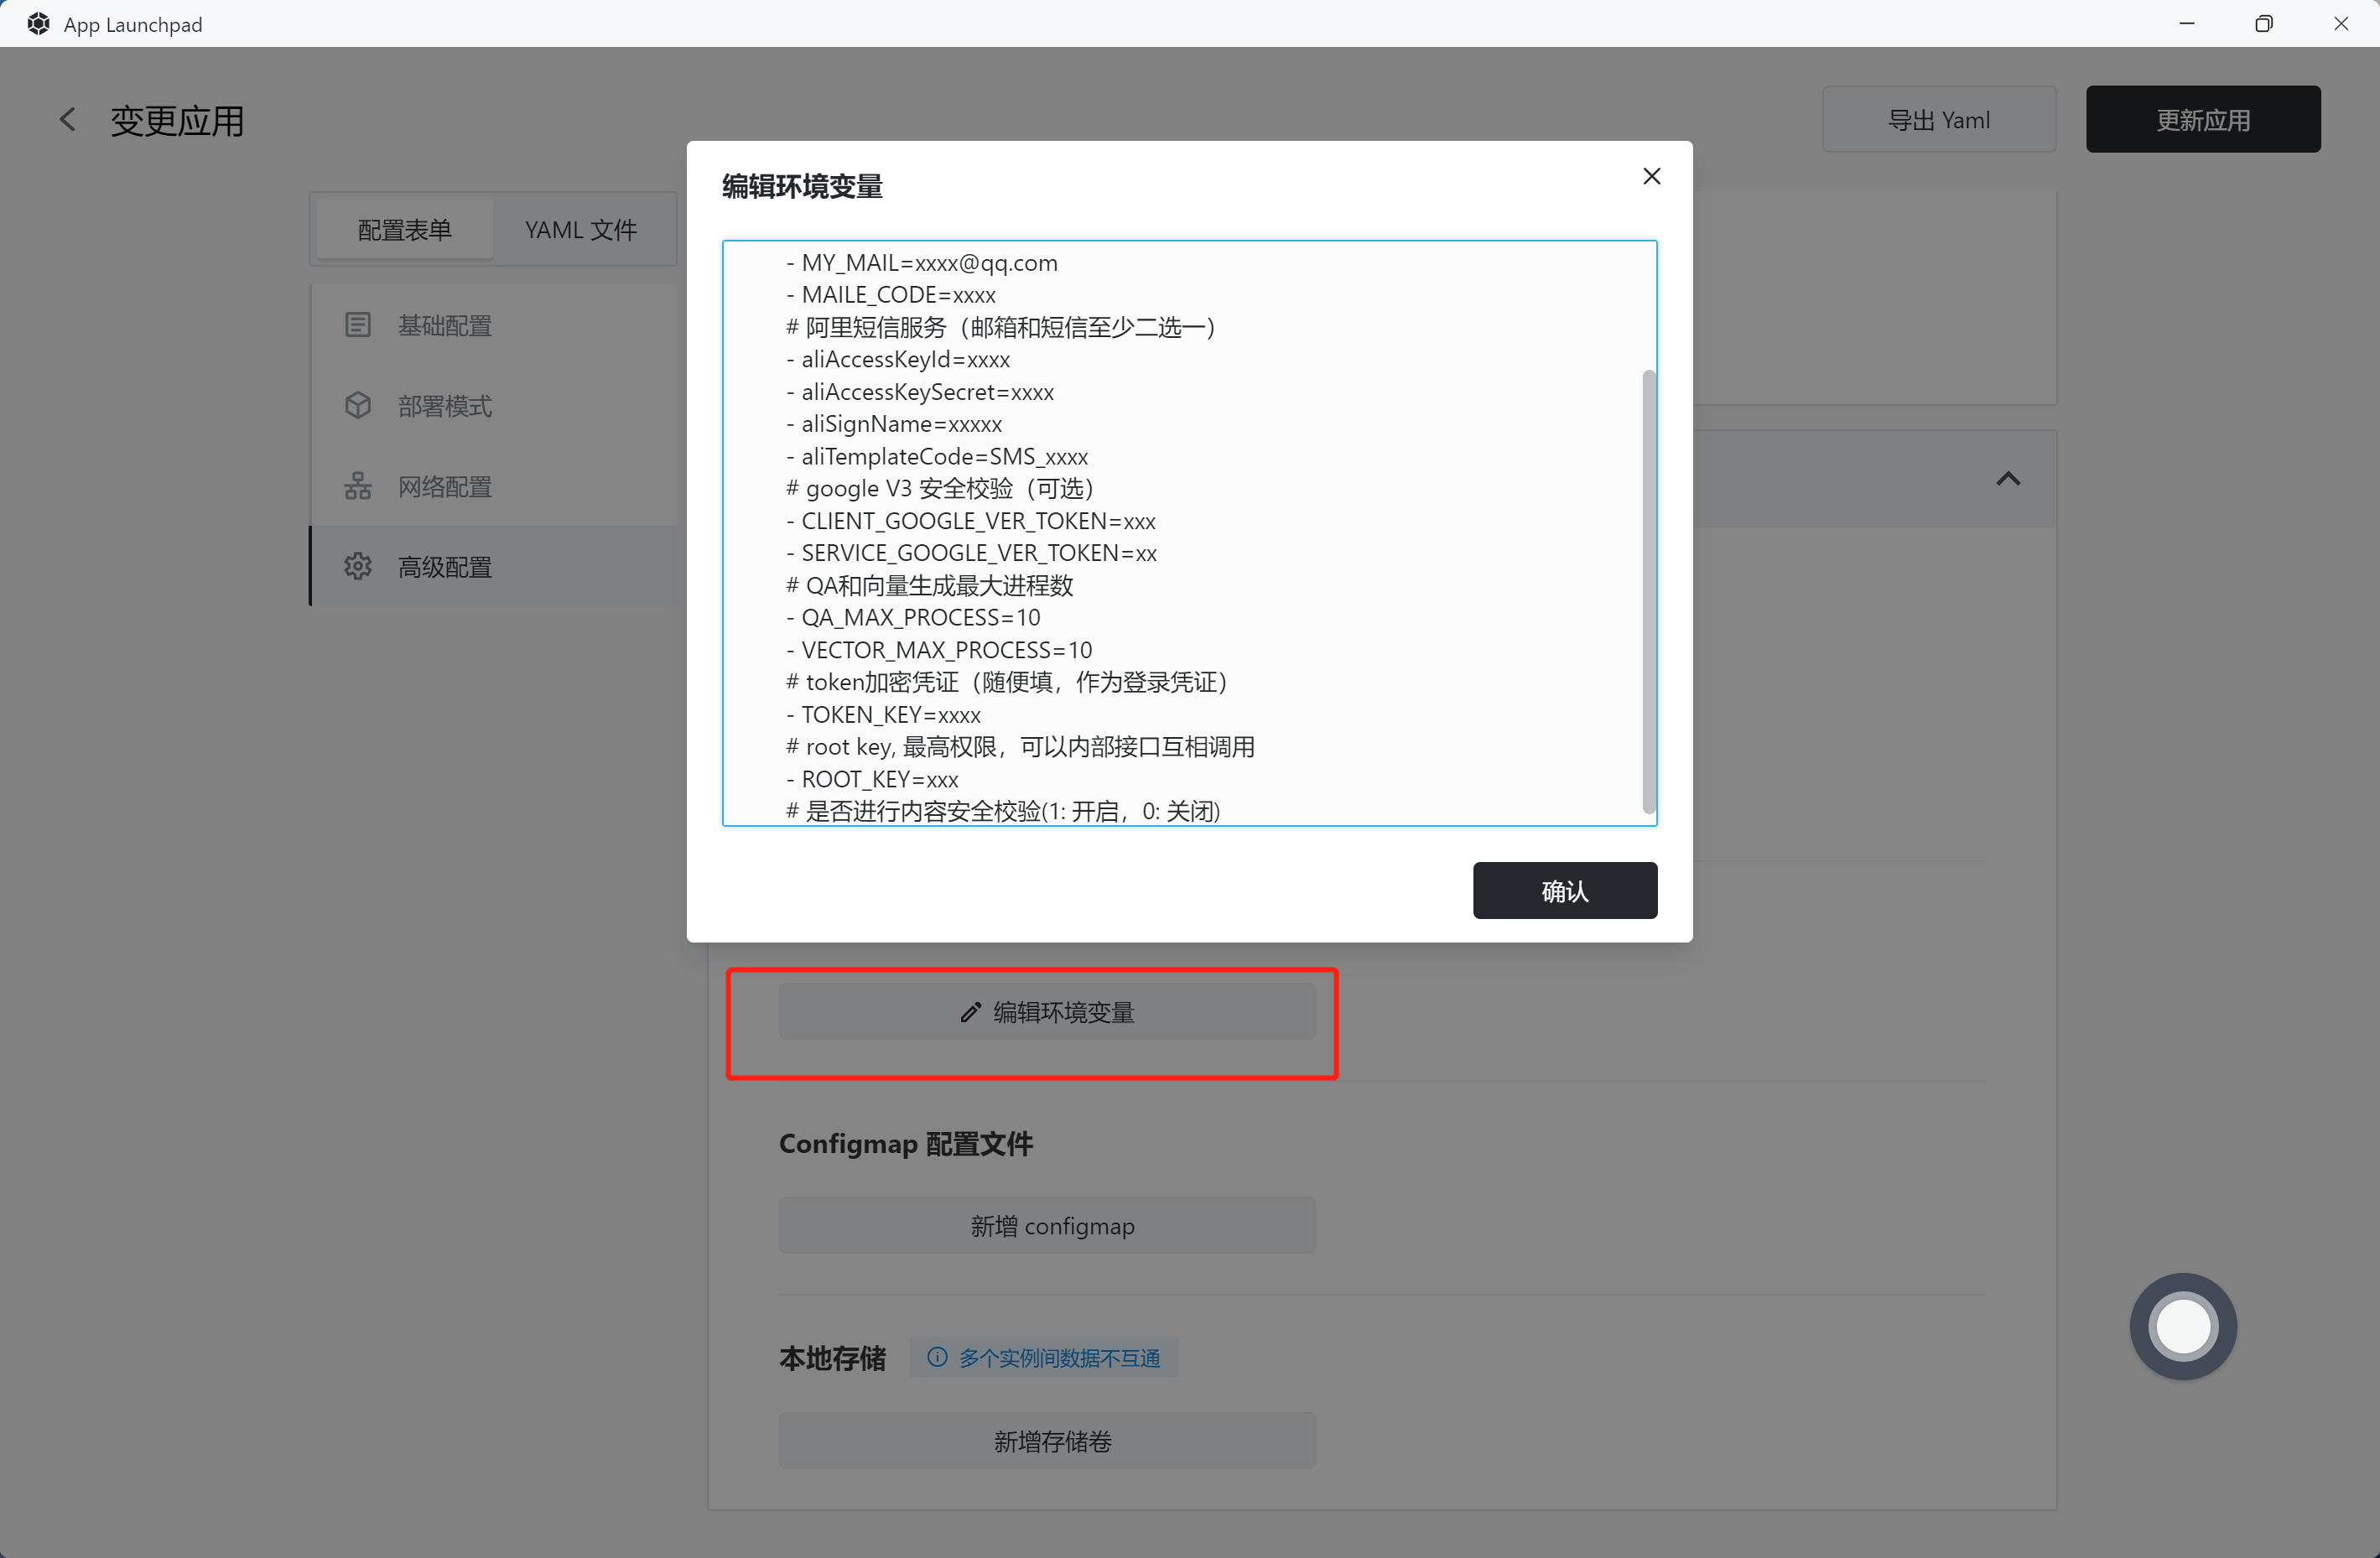This screenshot has height=1558, width=2380.
Task: Click the aliAccessKeySecret=xxxx line
Action: click(x=919, y=392)
